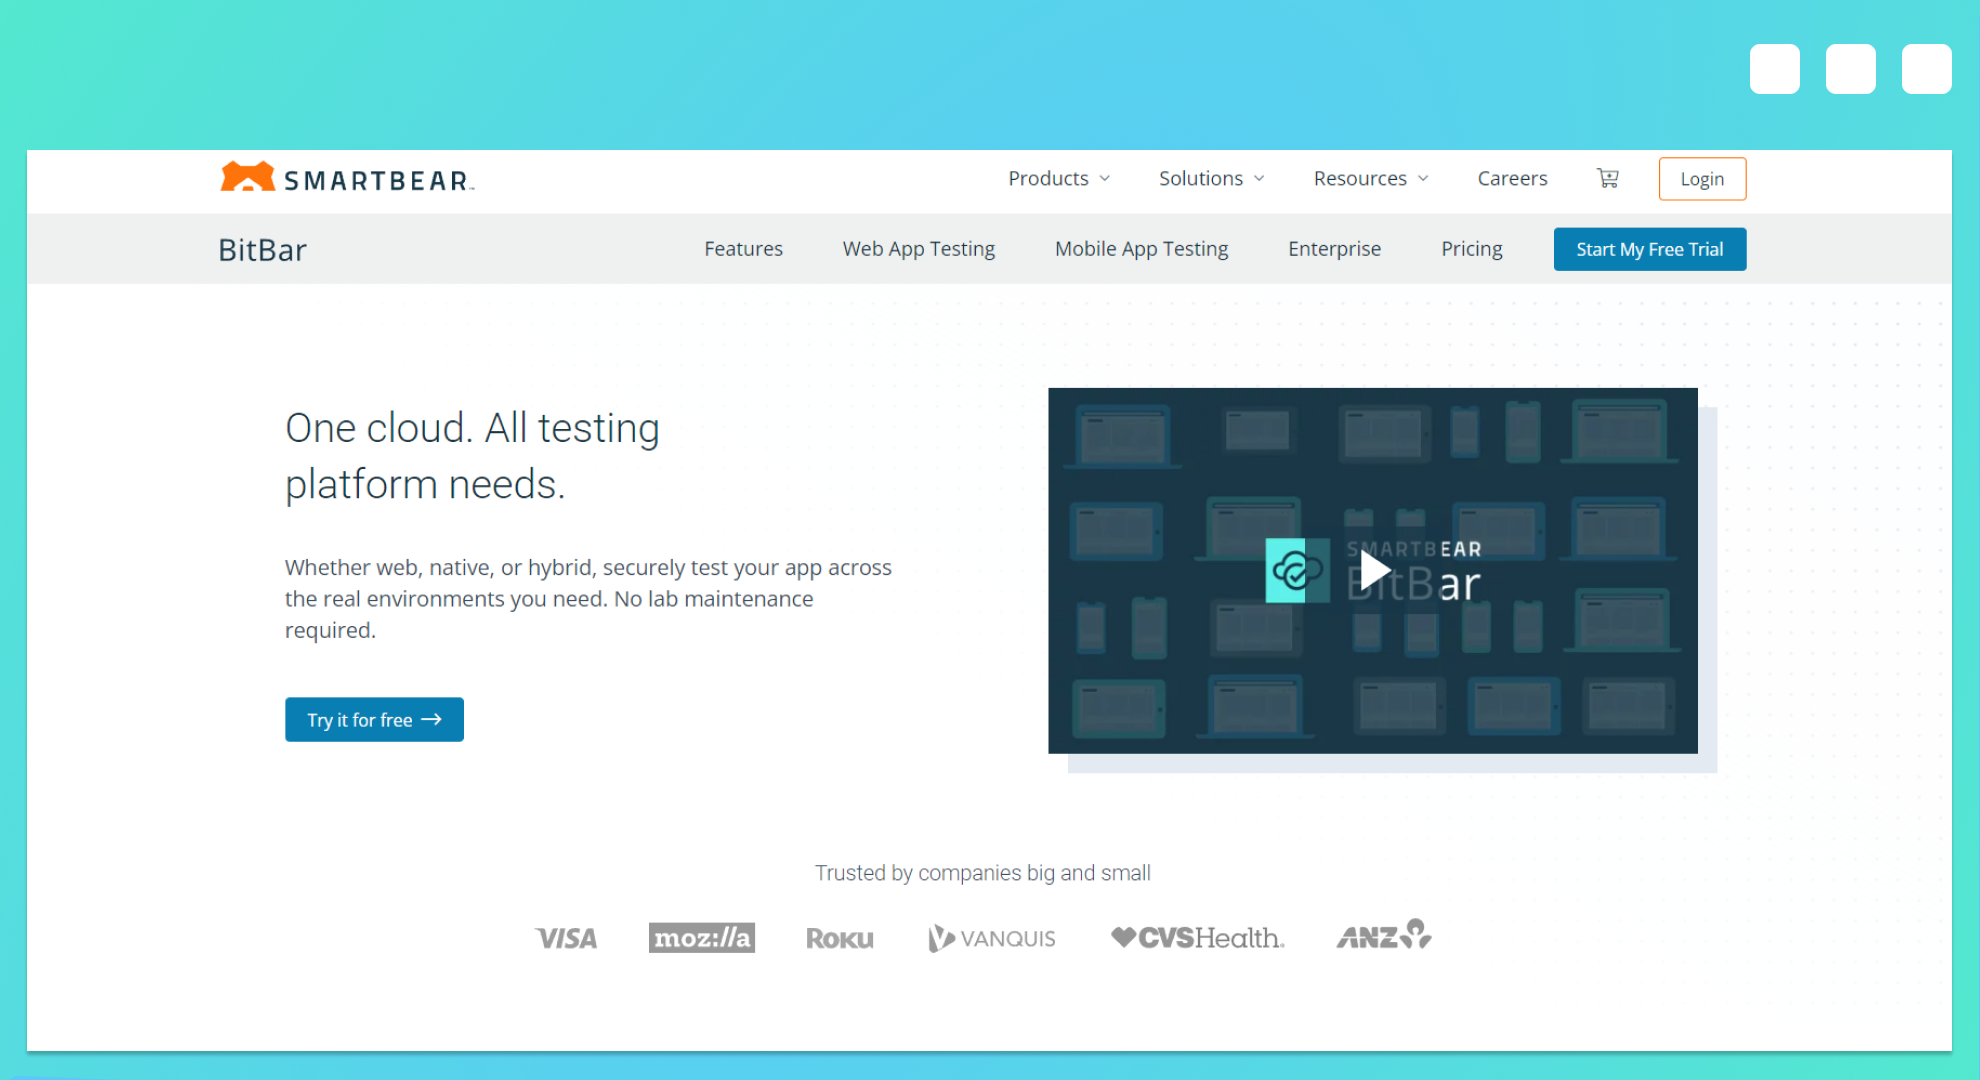Play the BitBar video

[1374, 571]
